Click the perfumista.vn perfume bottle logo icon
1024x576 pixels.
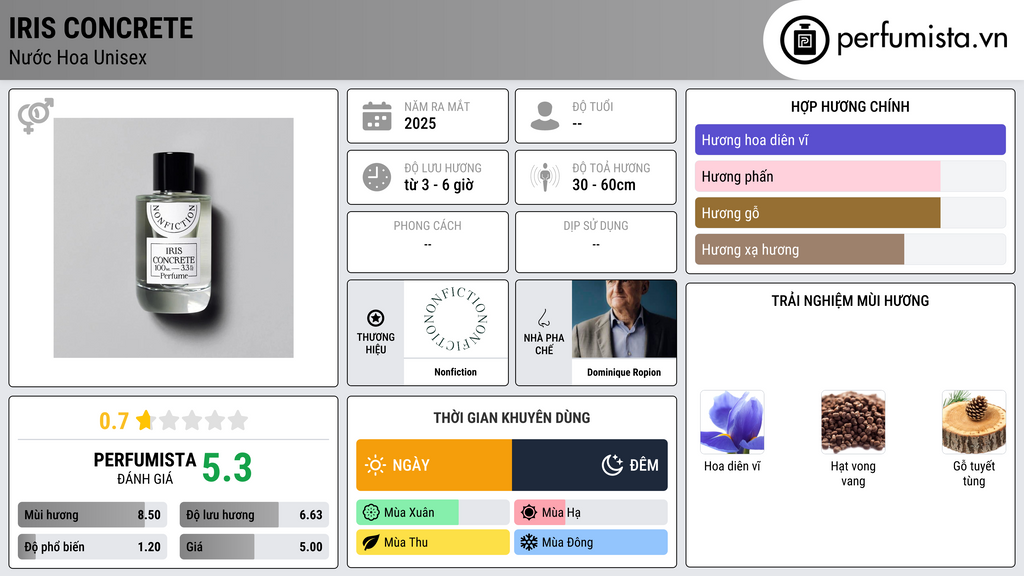coord(804,40)
